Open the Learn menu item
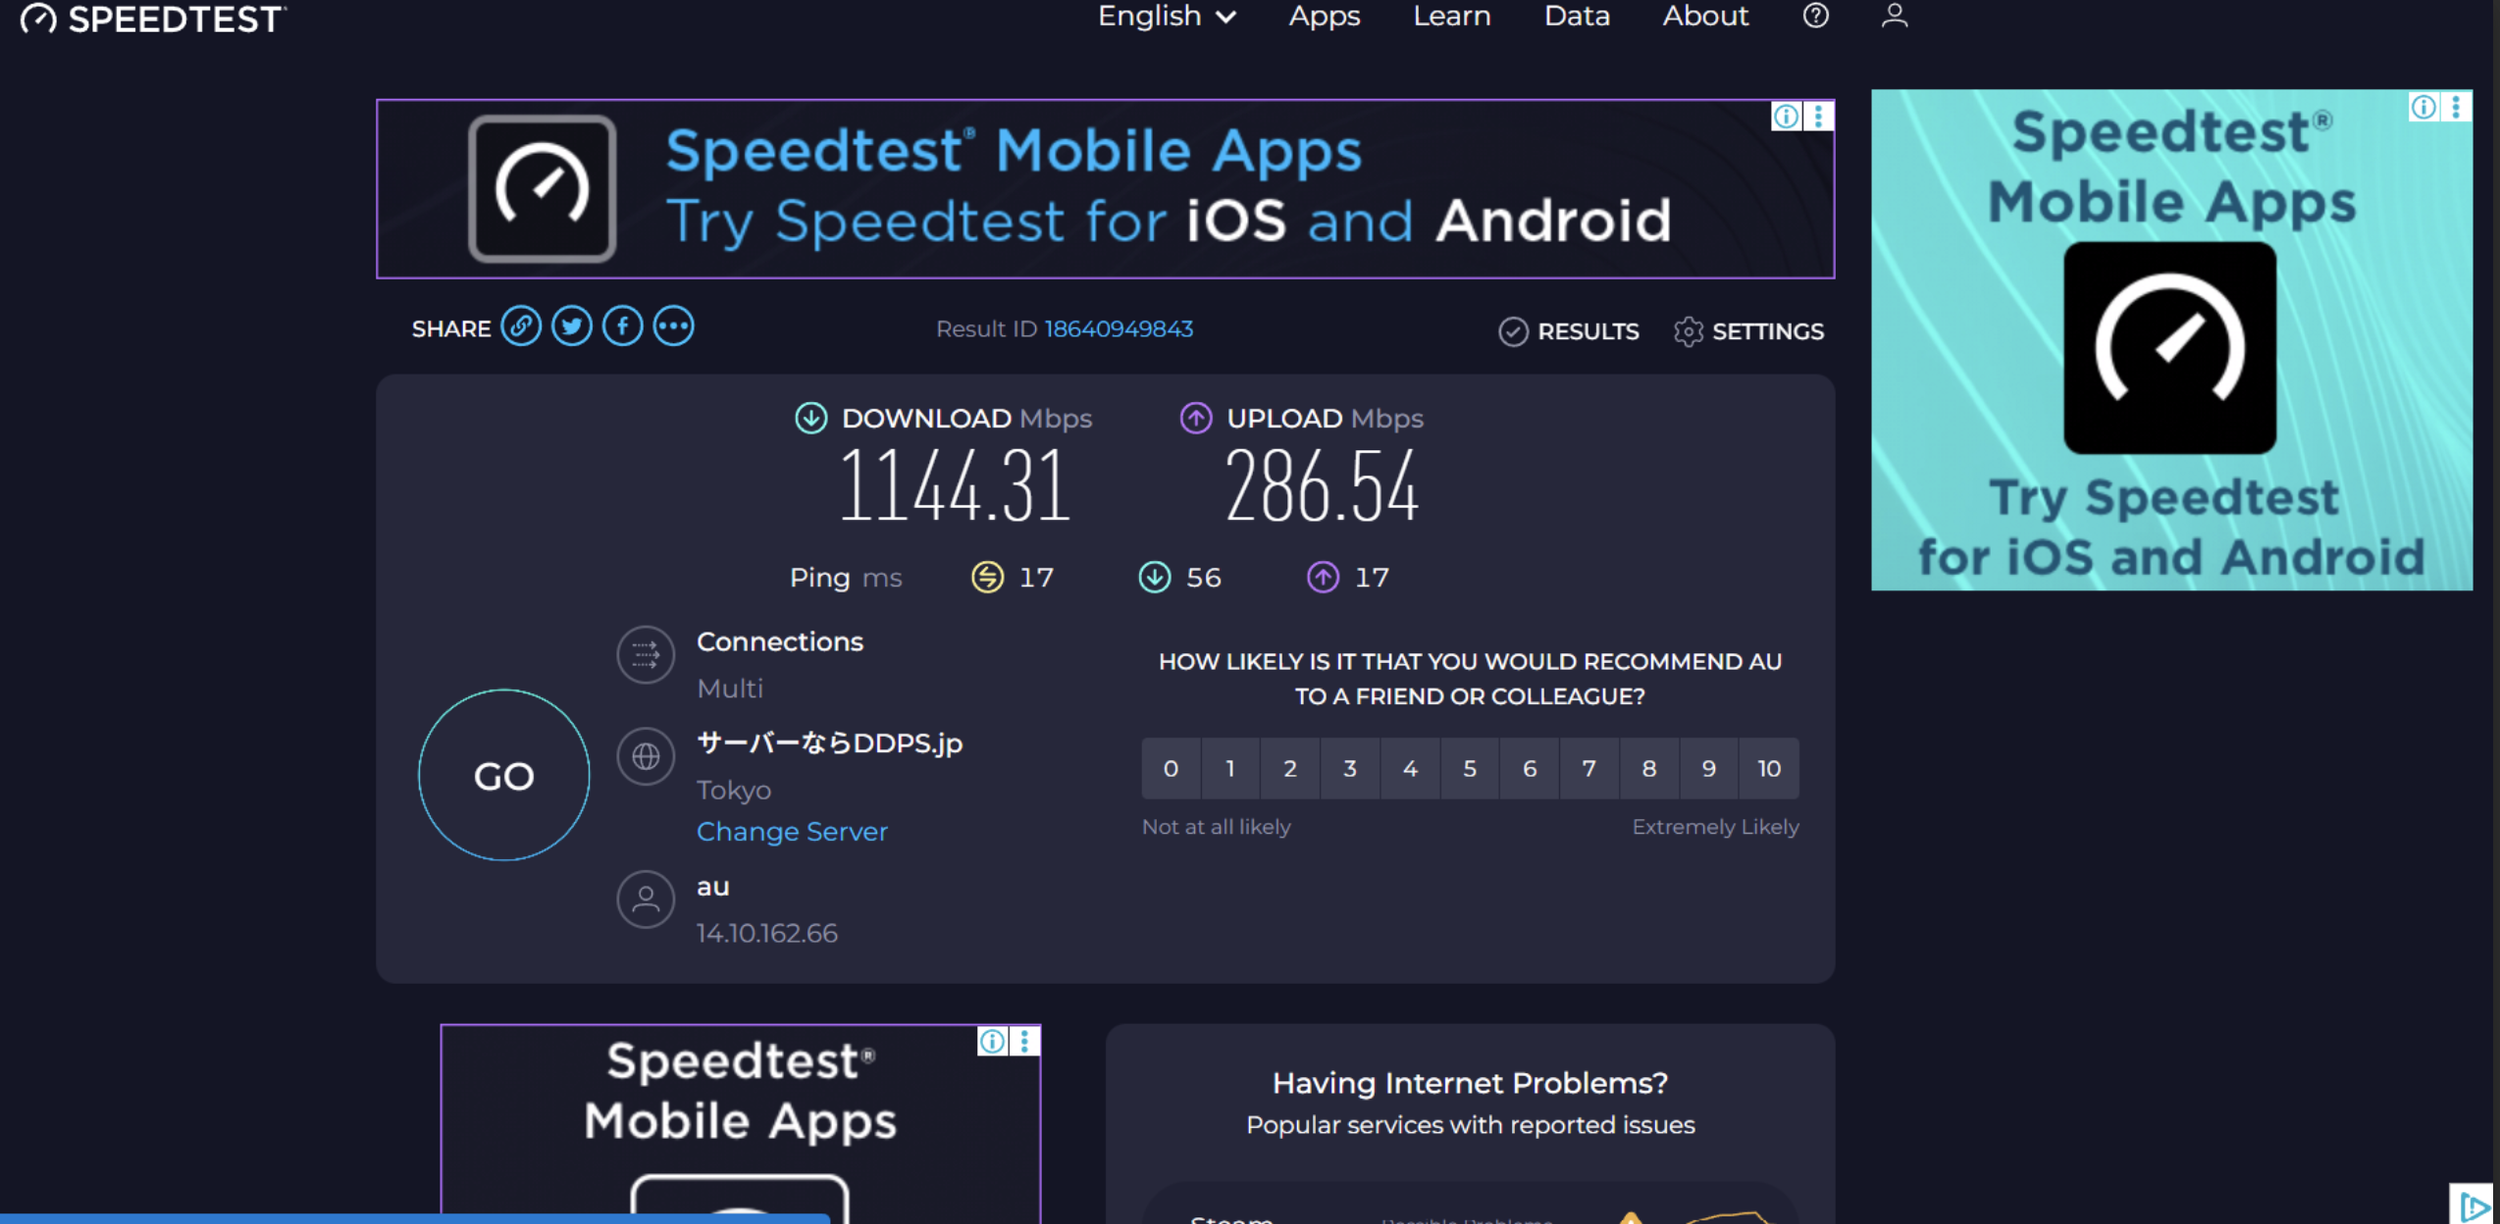Image resolution: width=2500 pixels, height=1224 pixels. (1451, 16)
